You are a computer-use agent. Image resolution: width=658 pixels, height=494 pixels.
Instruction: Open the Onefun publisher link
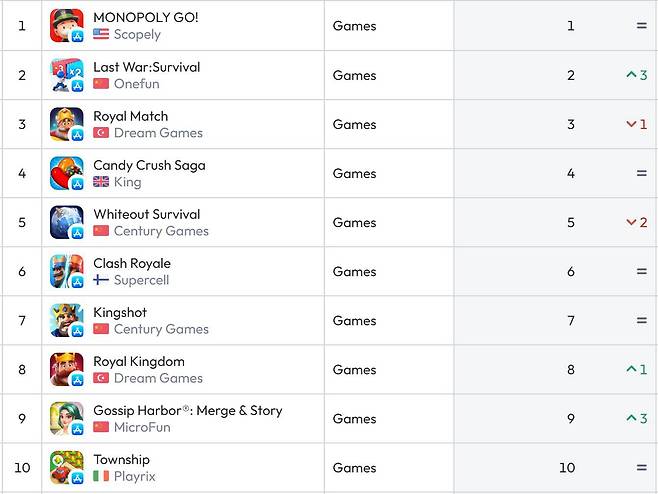point(135,84)
